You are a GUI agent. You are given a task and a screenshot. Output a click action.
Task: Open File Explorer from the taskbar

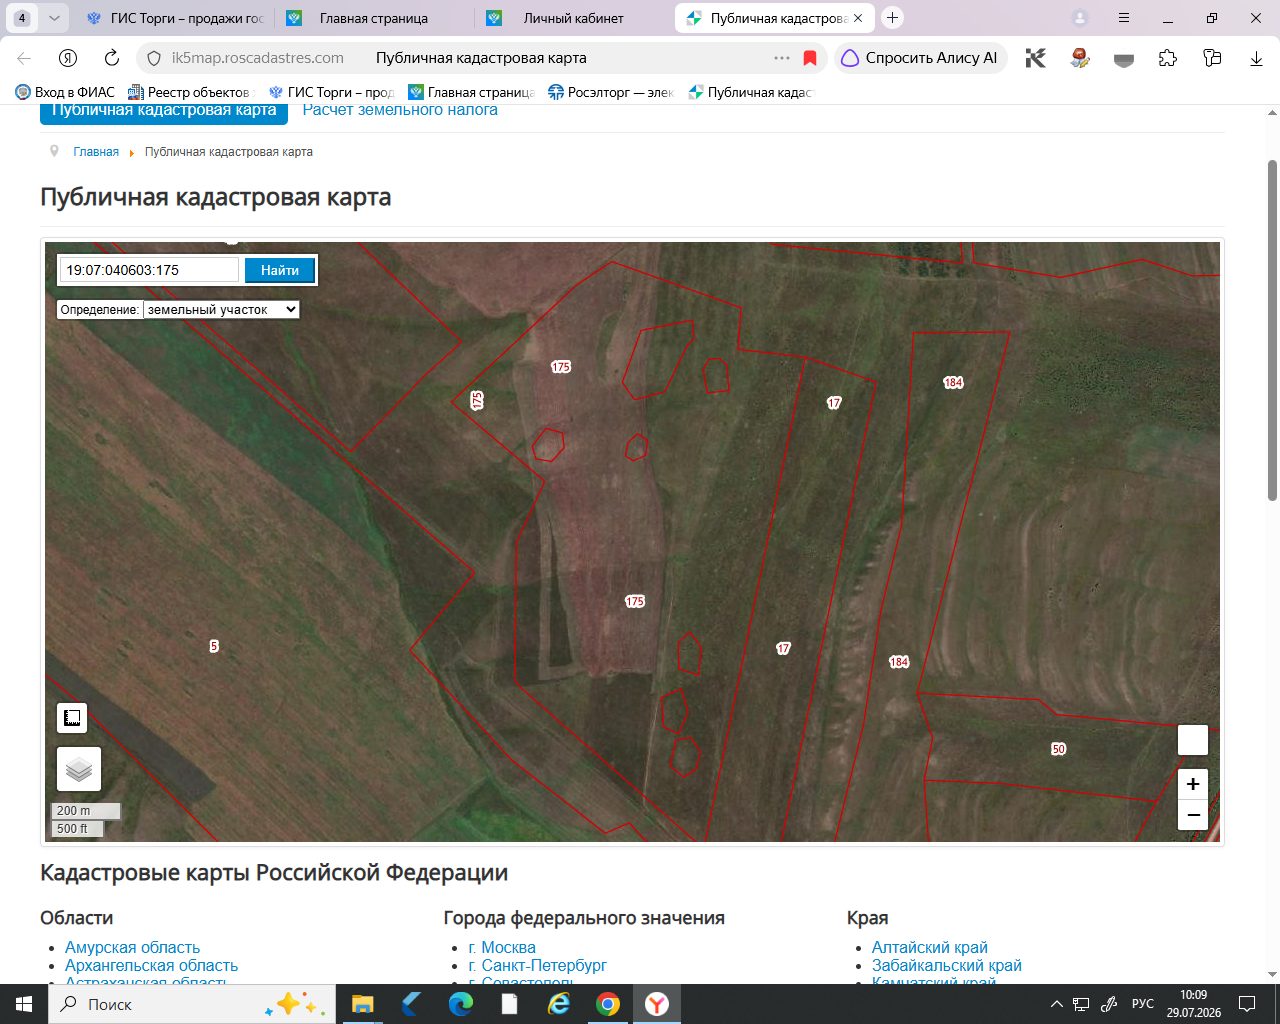(362, 1004)
